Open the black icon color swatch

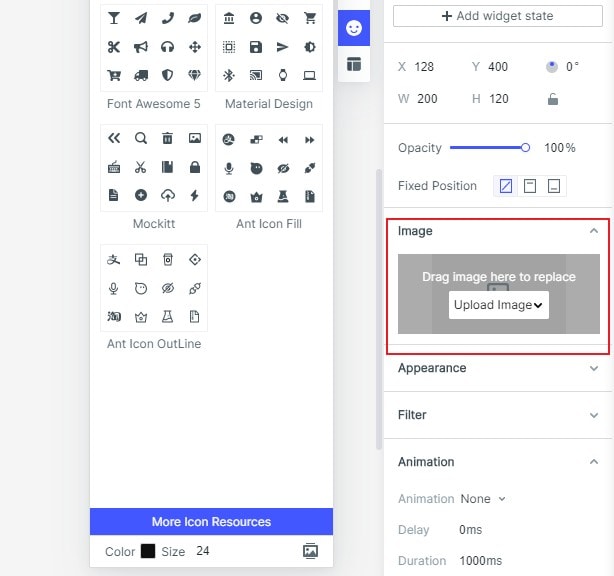tap(148, 551)
